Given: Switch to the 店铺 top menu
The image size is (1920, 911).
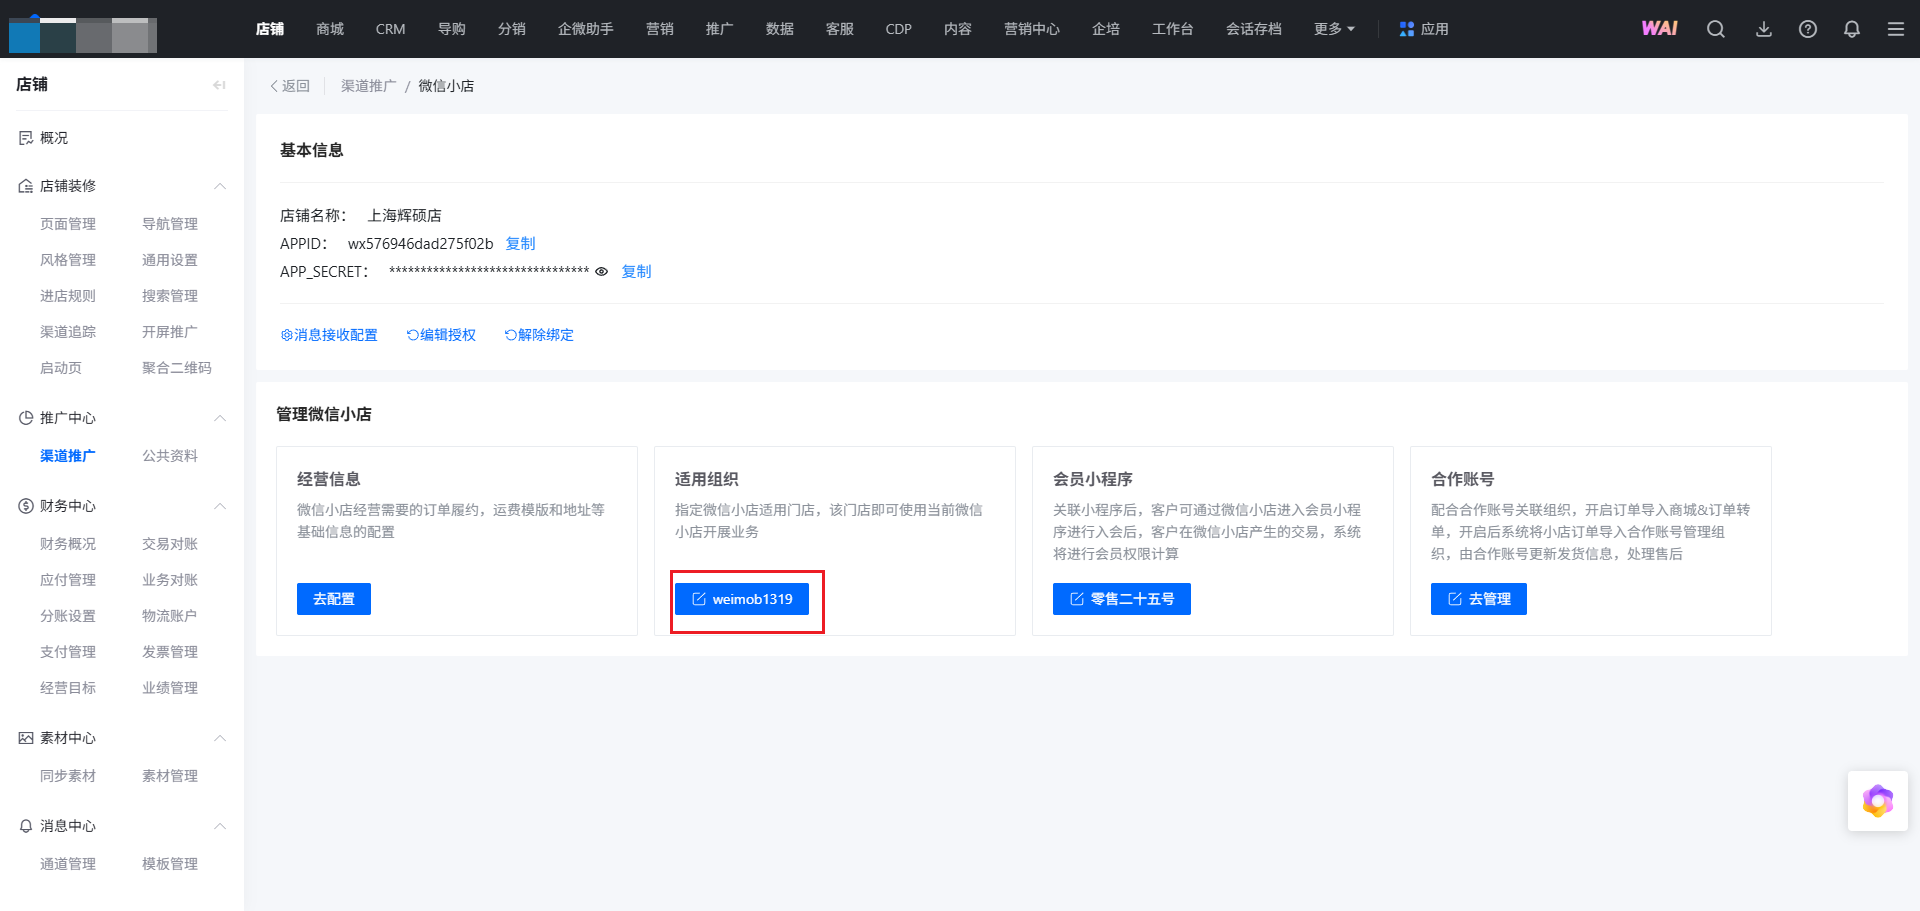Looking at the screenshot, I should coord(270,29).
